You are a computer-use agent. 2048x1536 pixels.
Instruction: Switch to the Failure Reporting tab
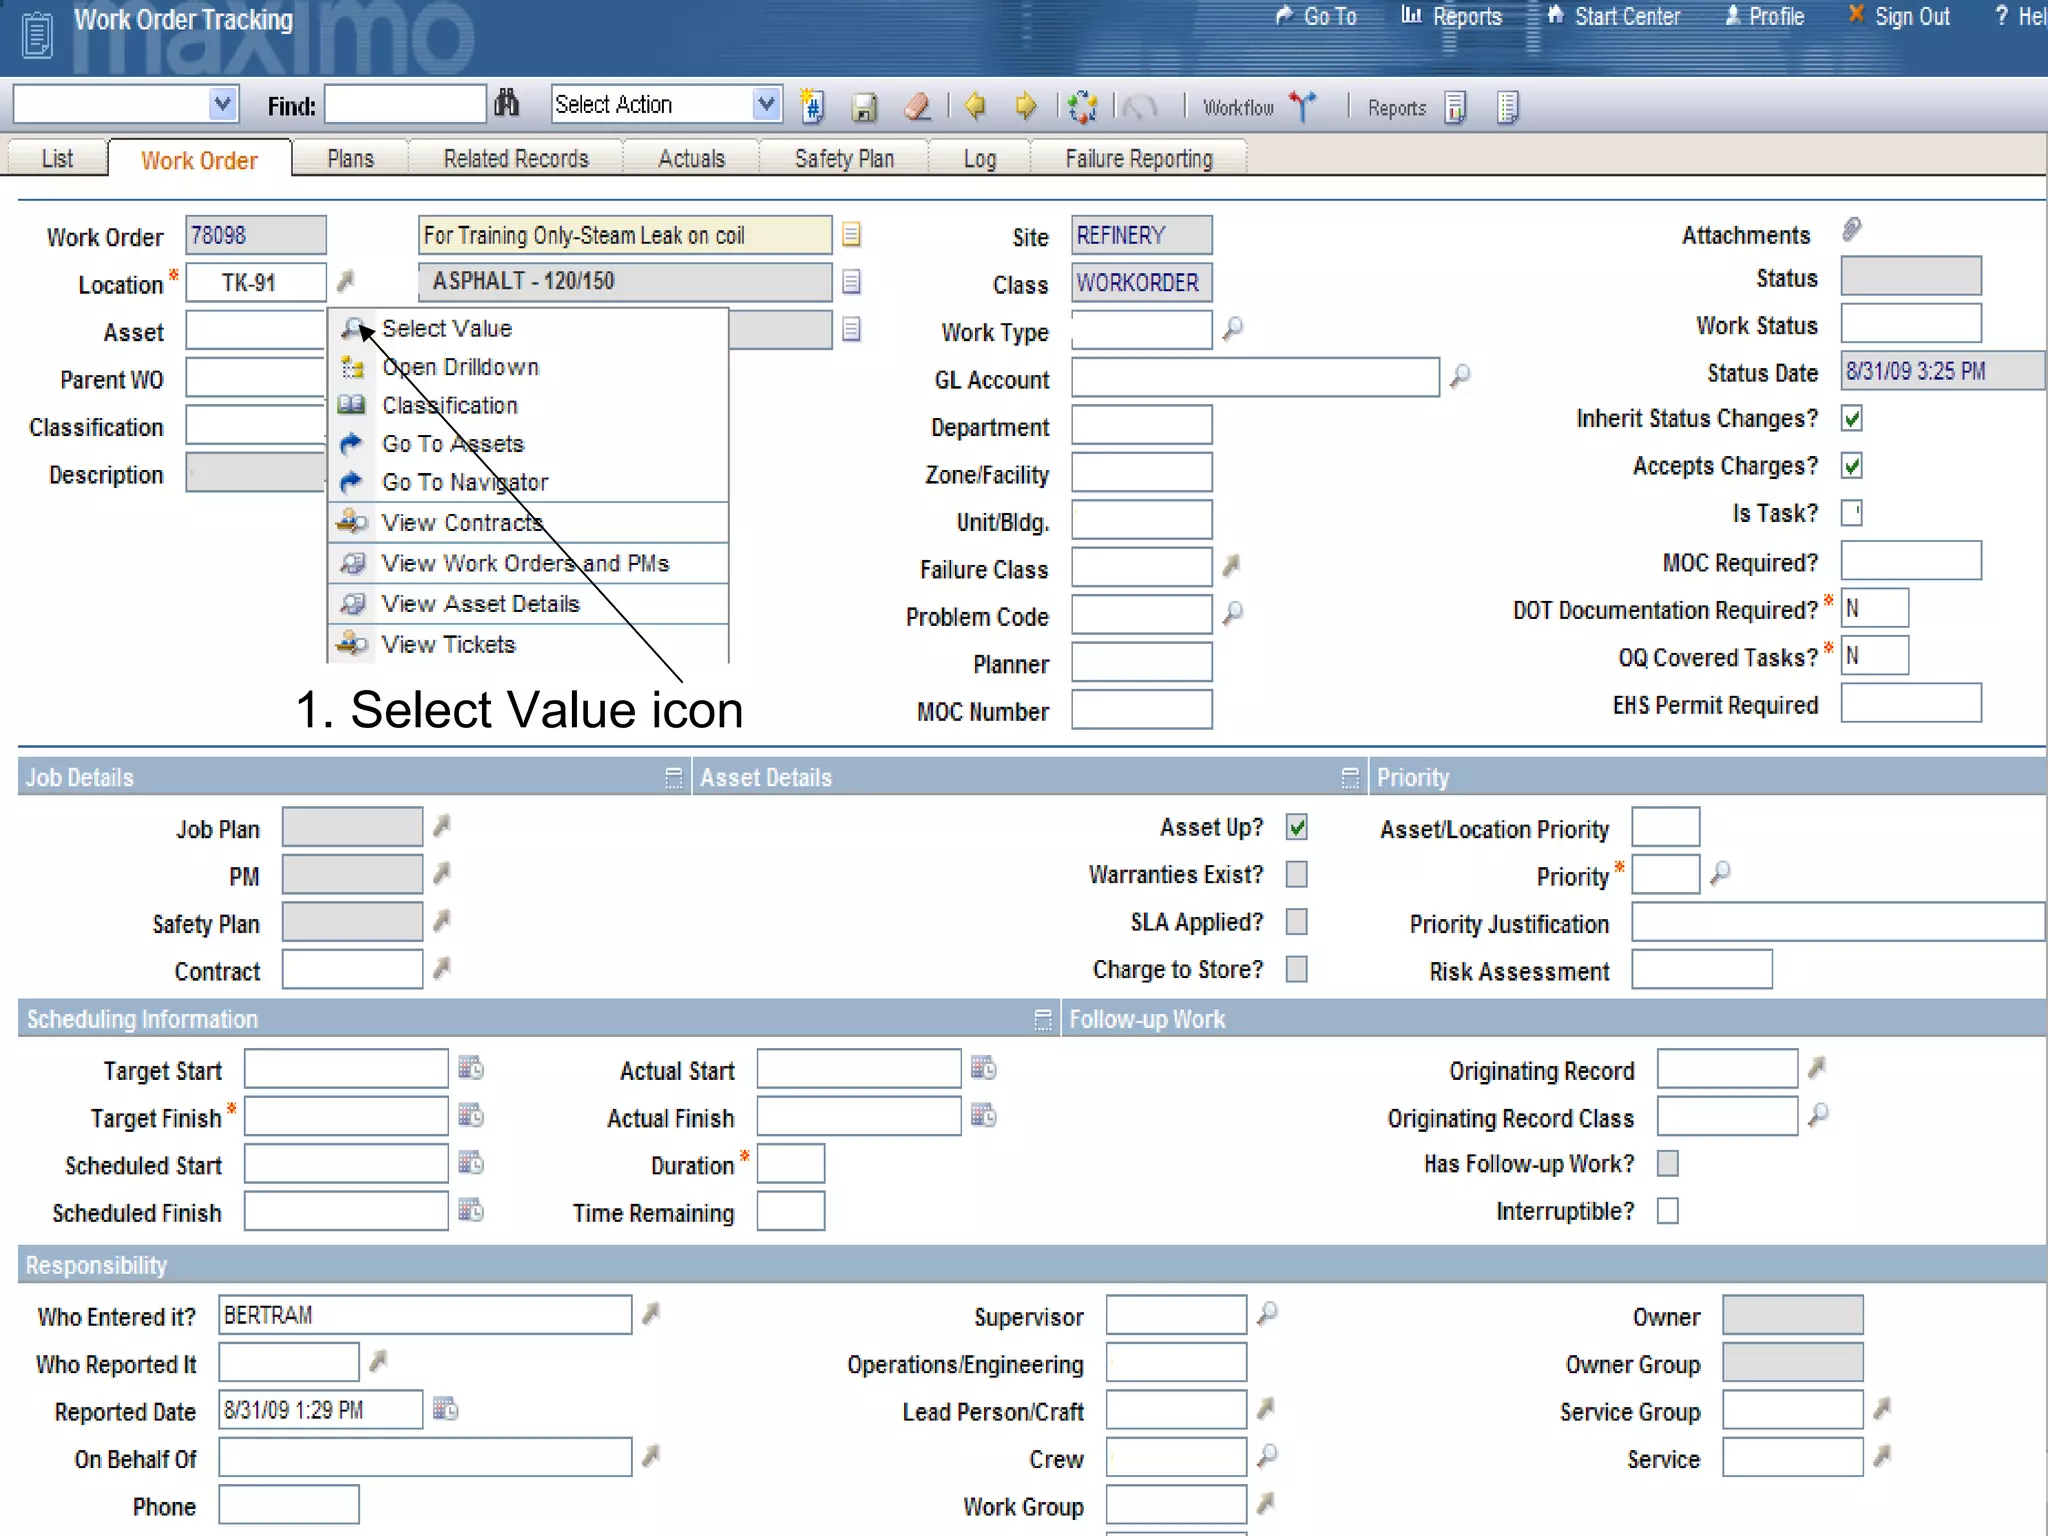point(1139,159)
